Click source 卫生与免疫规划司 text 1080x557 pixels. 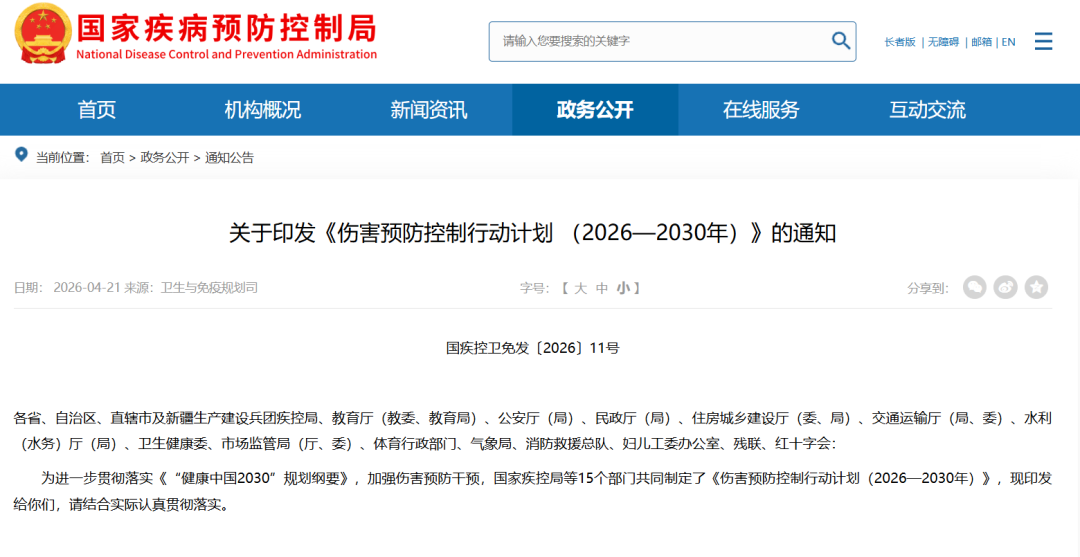(x=209, y=288)
